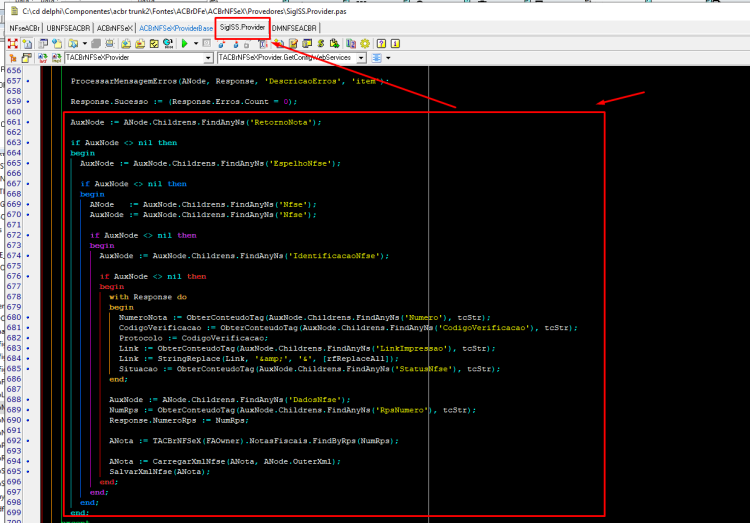Click the green Run program arrow
This screenshot has height=523, width=750.
pyautogui.click(x=185, y=44)
